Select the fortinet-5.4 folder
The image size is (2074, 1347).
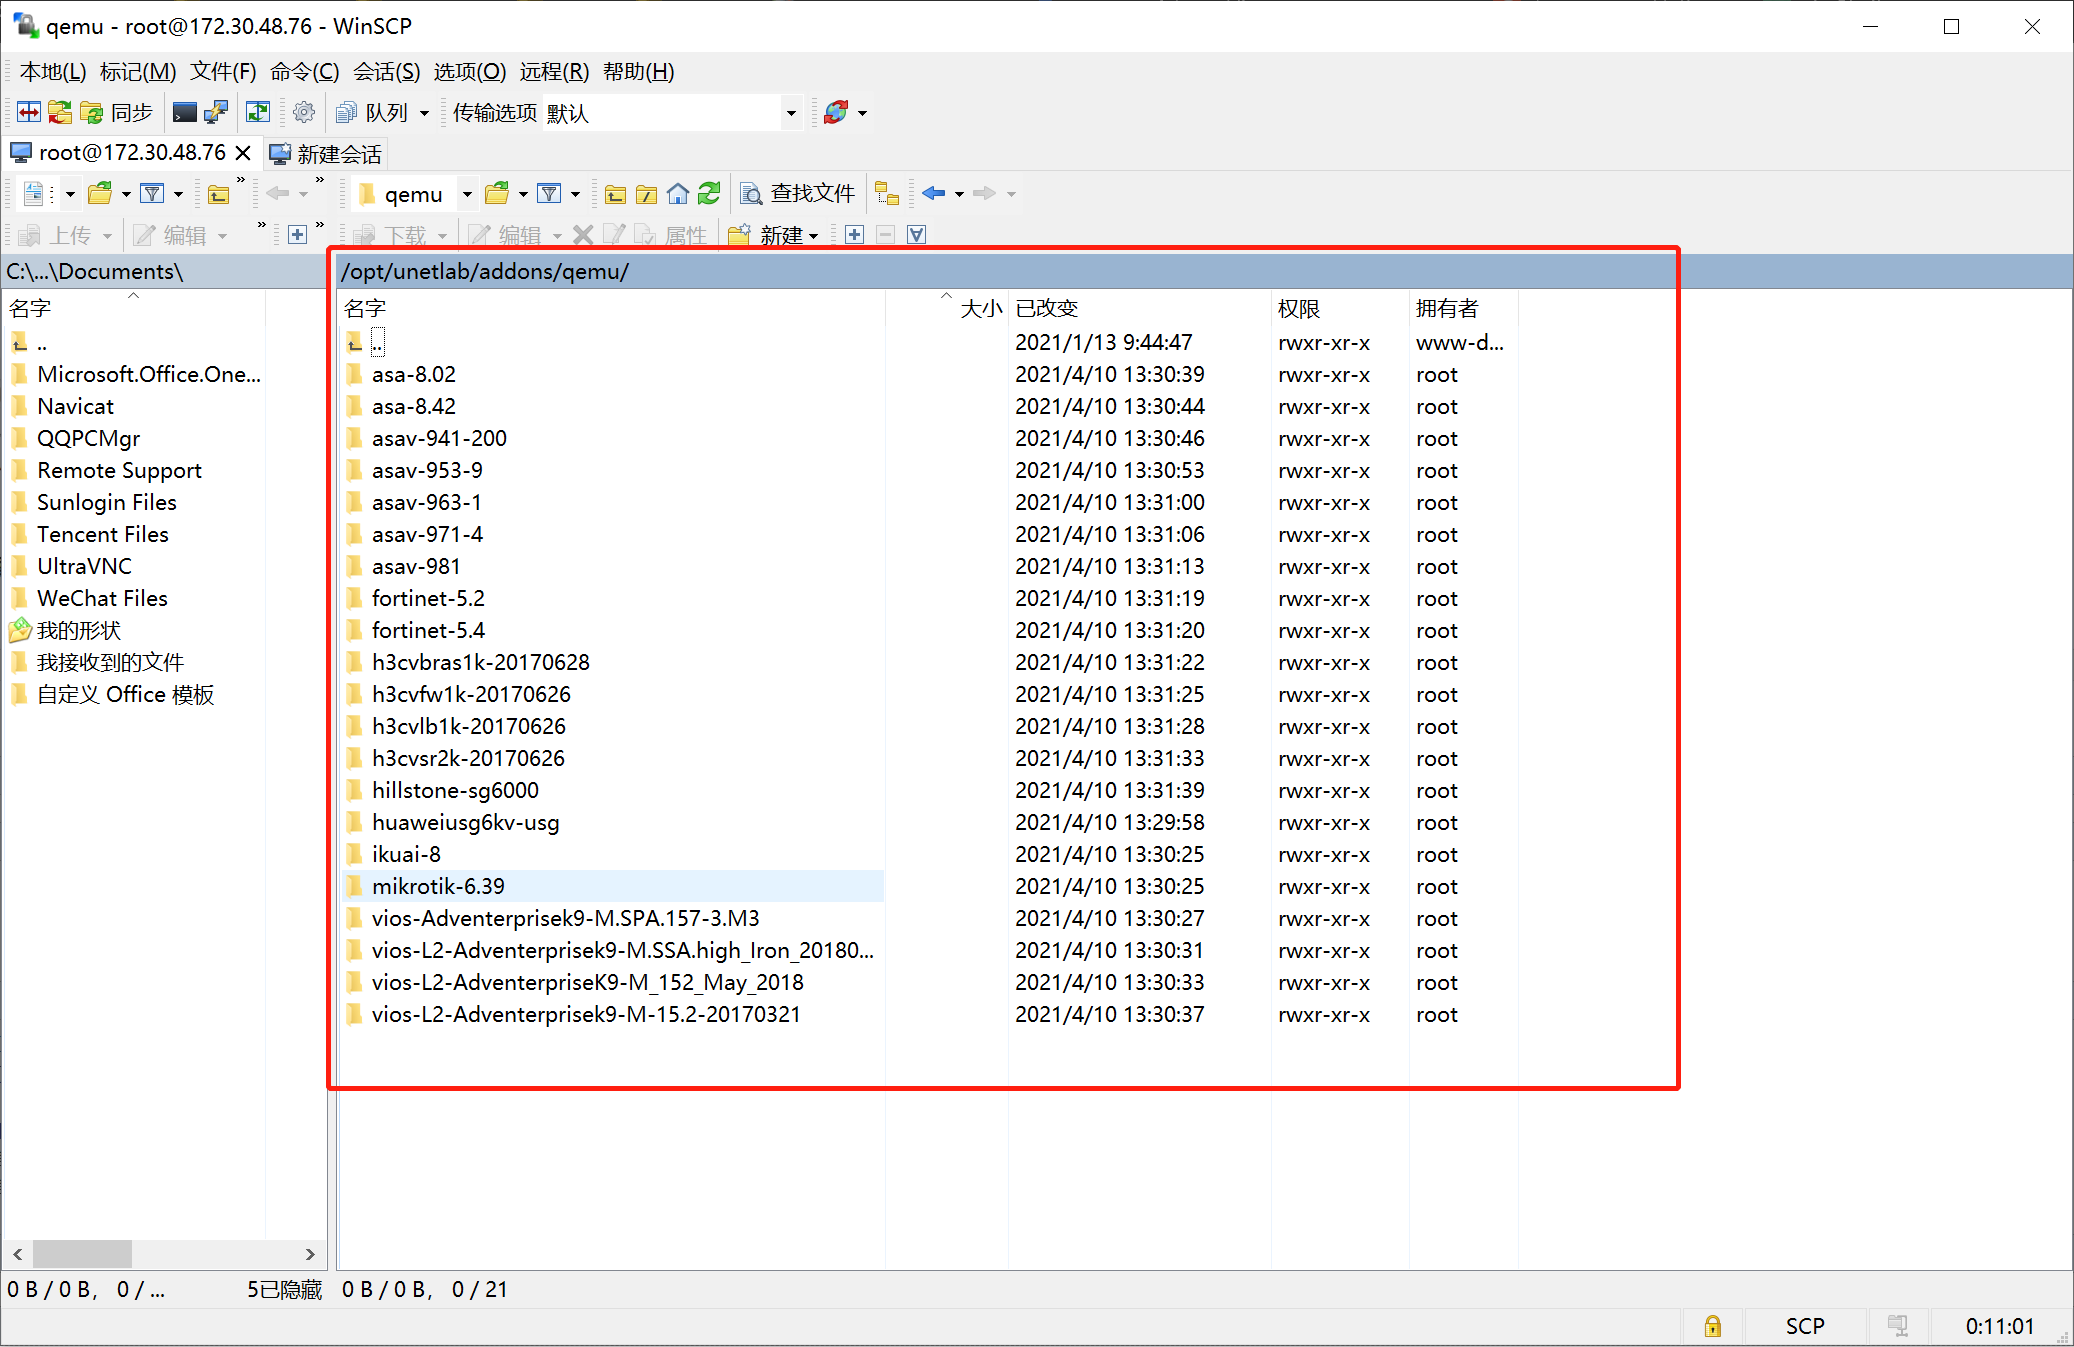(428, 630)
